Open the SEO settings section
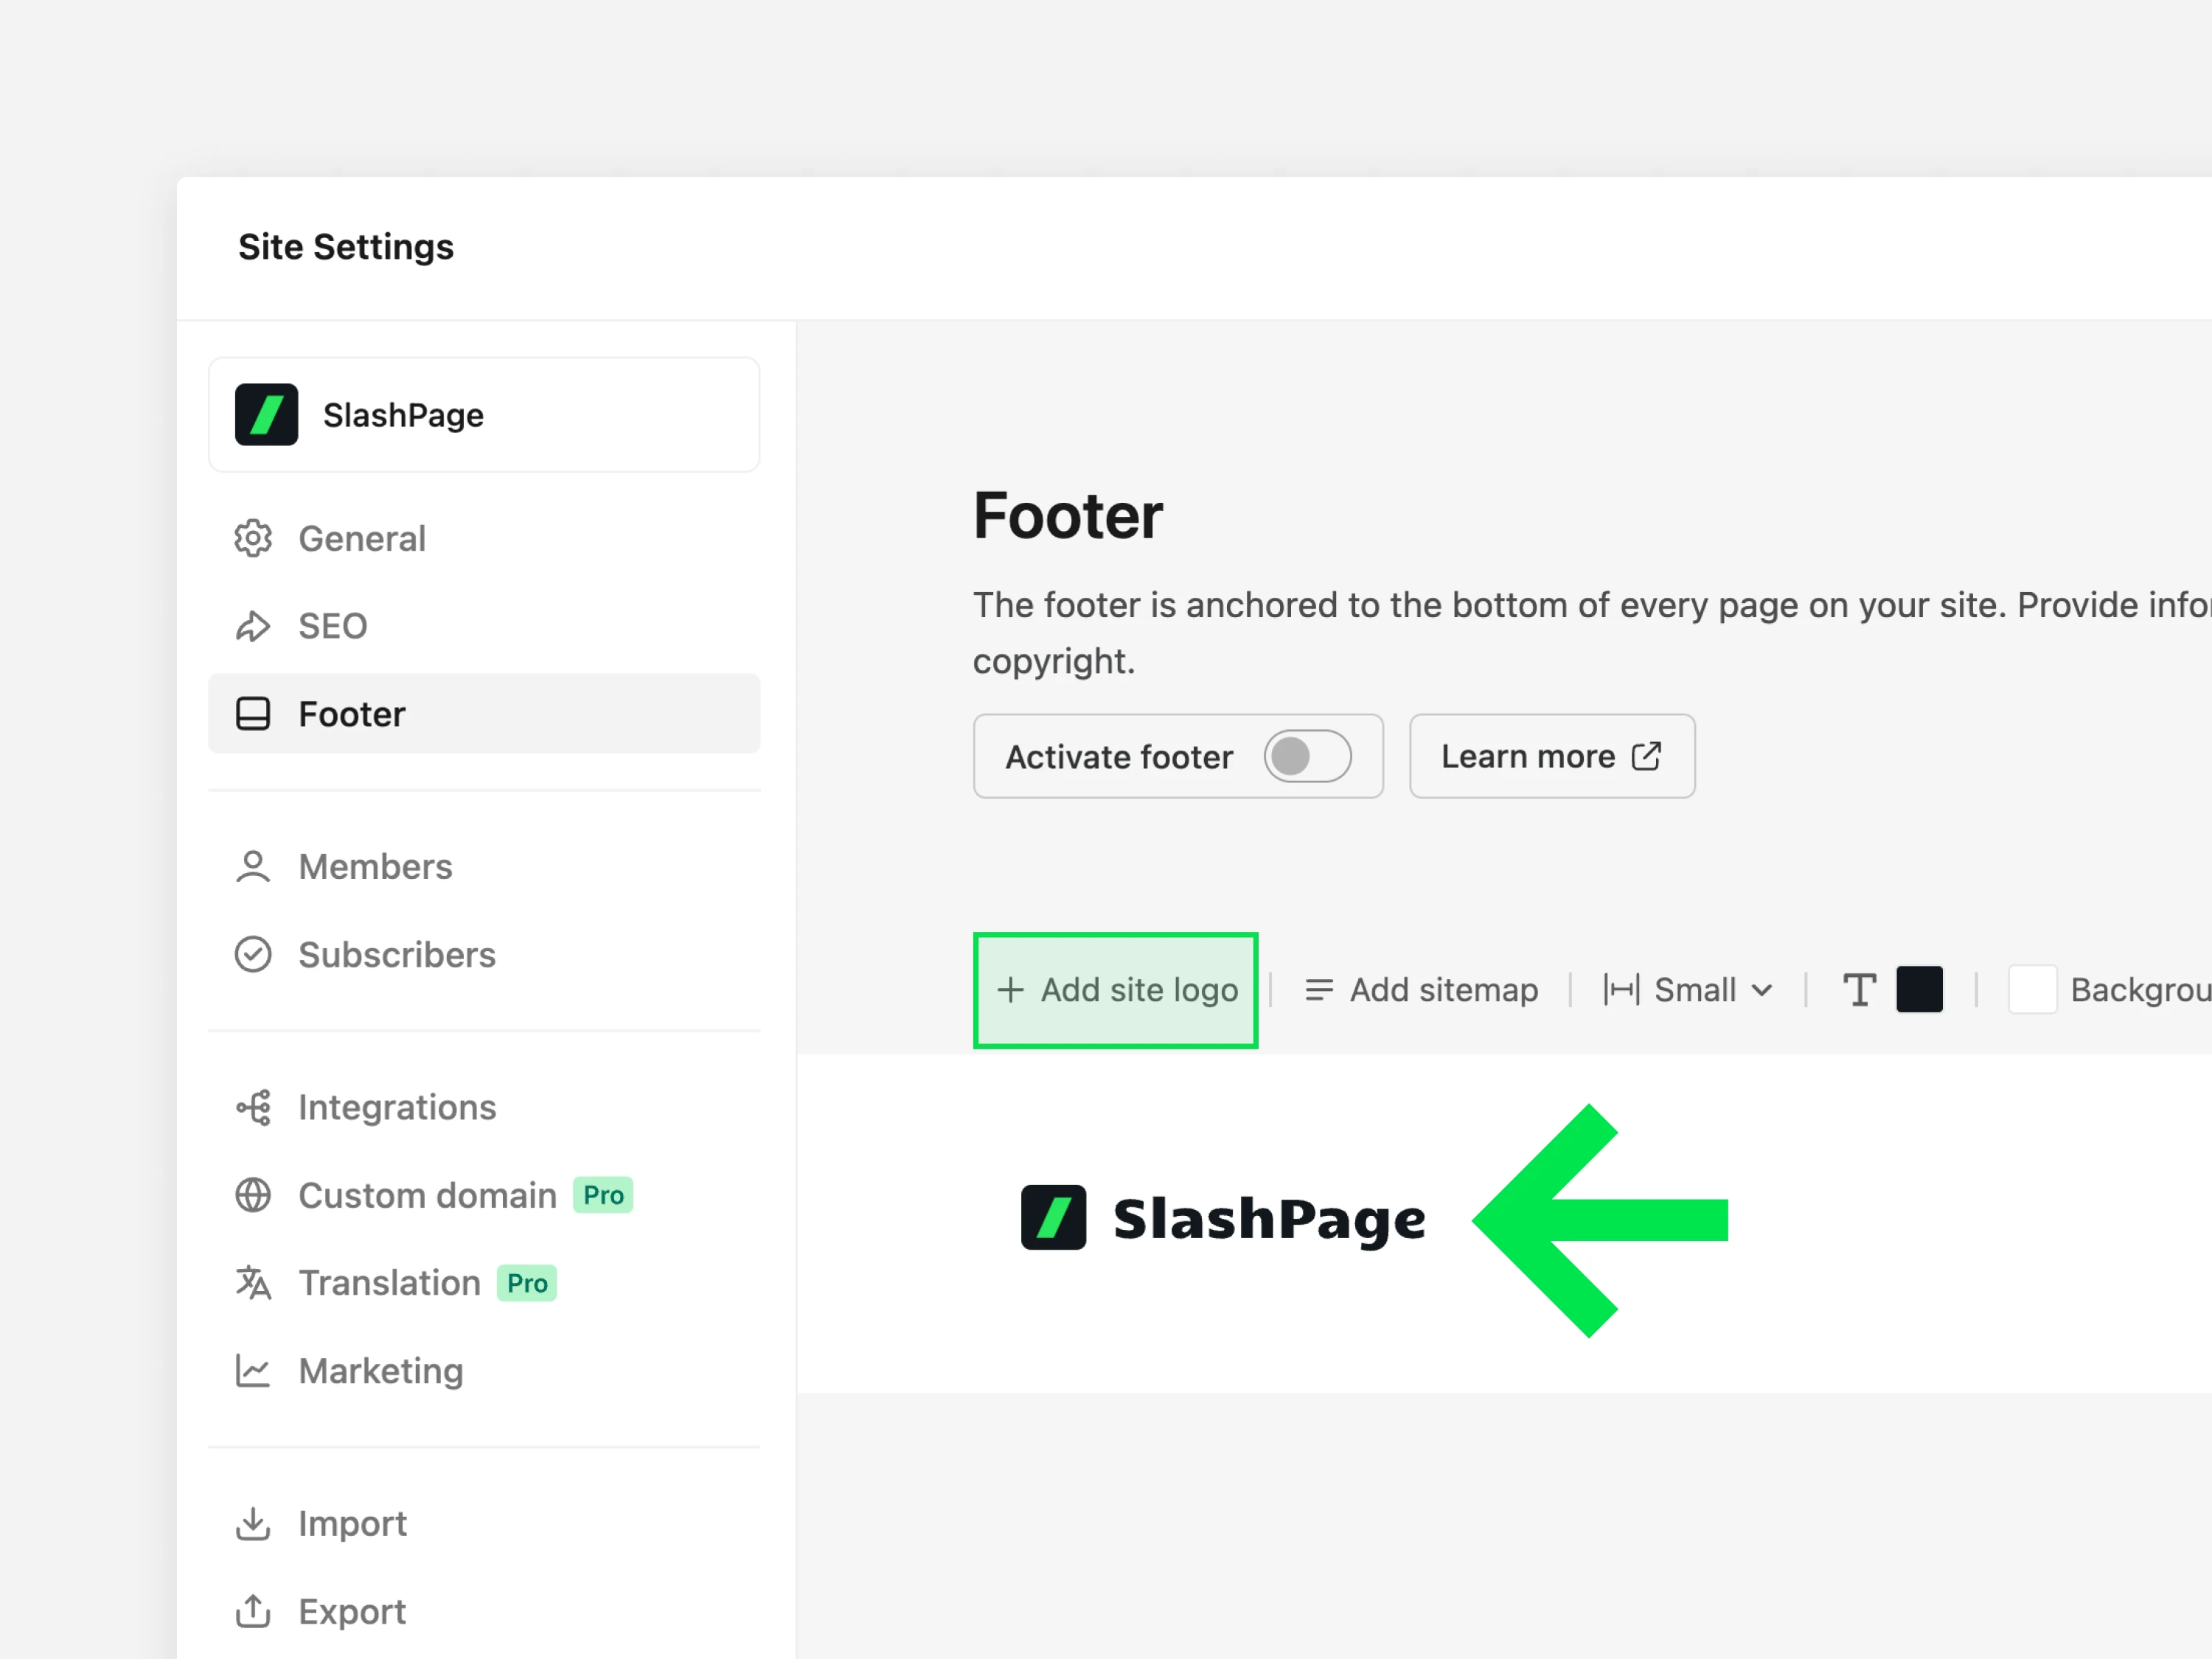Screen dimensions: 2212x1659 pyautogui.click(x=484, y=626)
